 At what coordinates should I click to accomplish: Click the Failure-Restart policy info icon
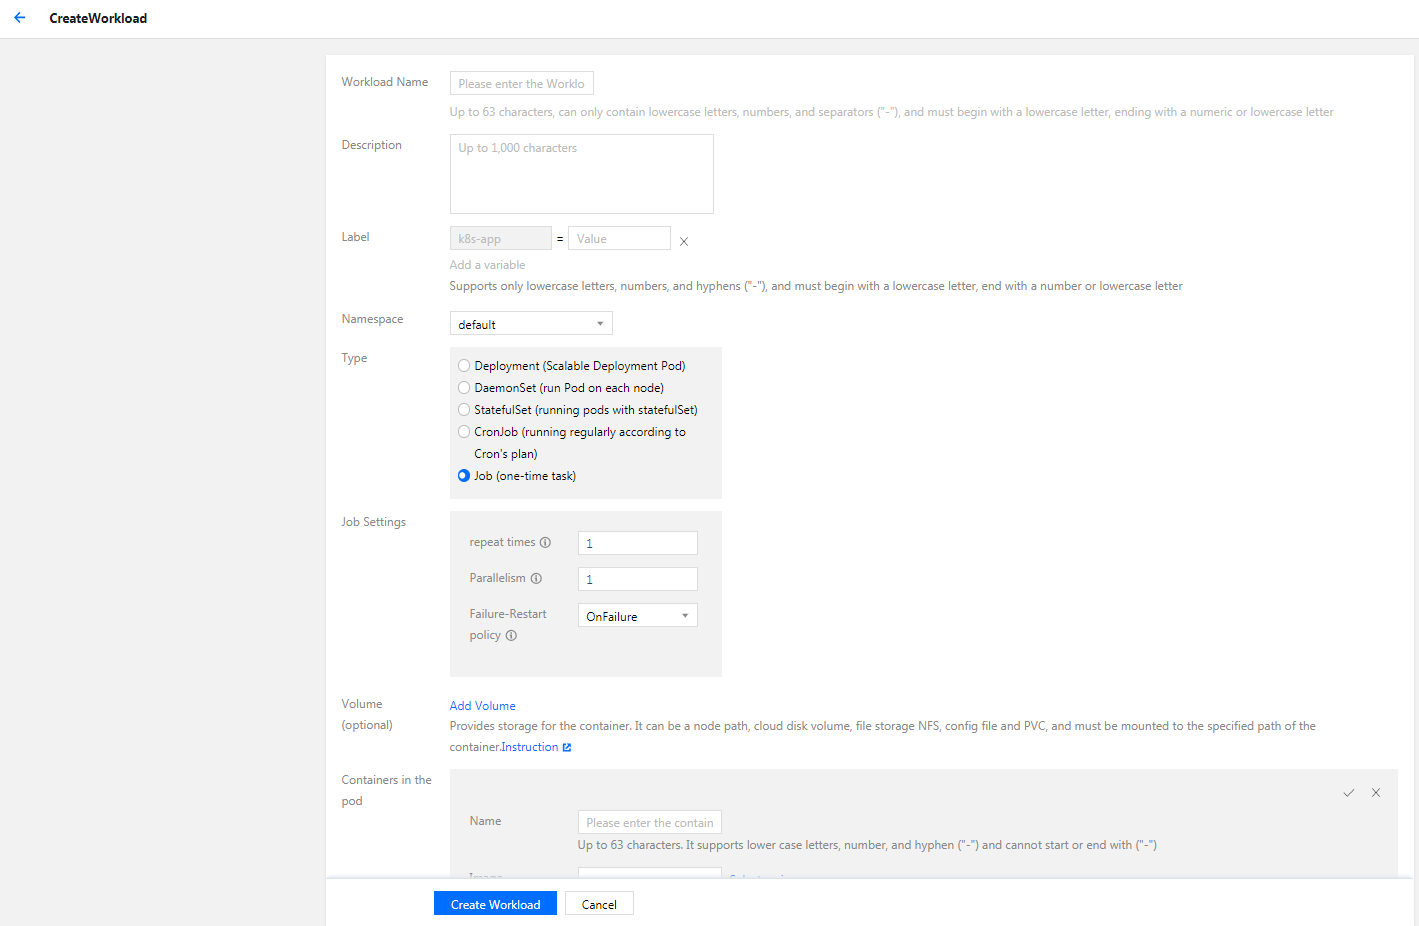(511, 636)
